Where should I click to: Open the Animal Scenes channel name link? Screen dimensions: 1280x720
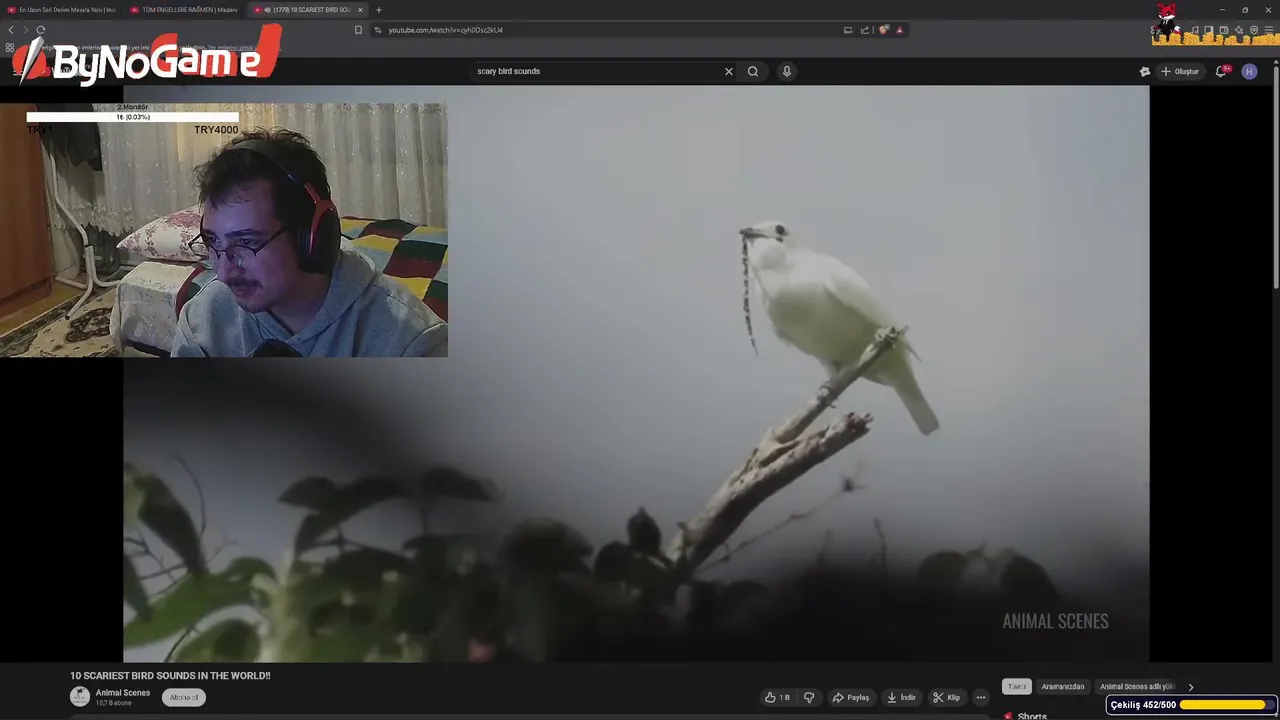(123, 693)
